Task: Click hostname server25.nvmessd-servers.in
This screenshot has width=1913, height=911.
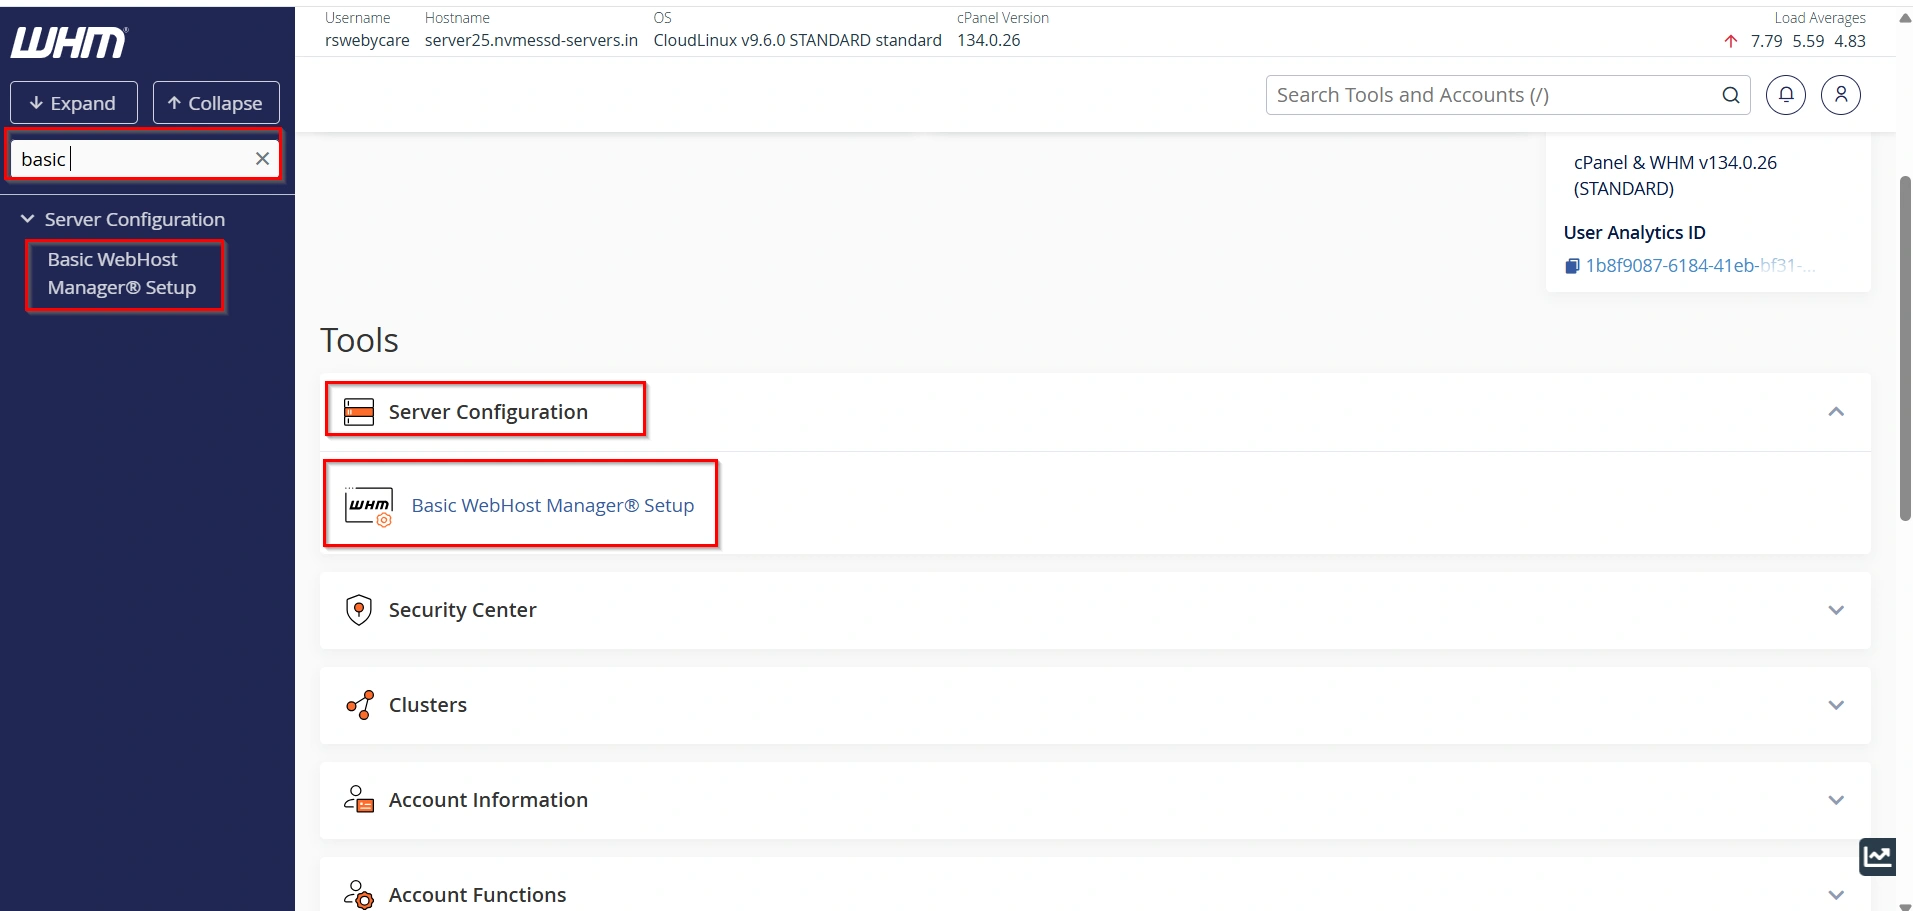Action: (x=531, y=41)
